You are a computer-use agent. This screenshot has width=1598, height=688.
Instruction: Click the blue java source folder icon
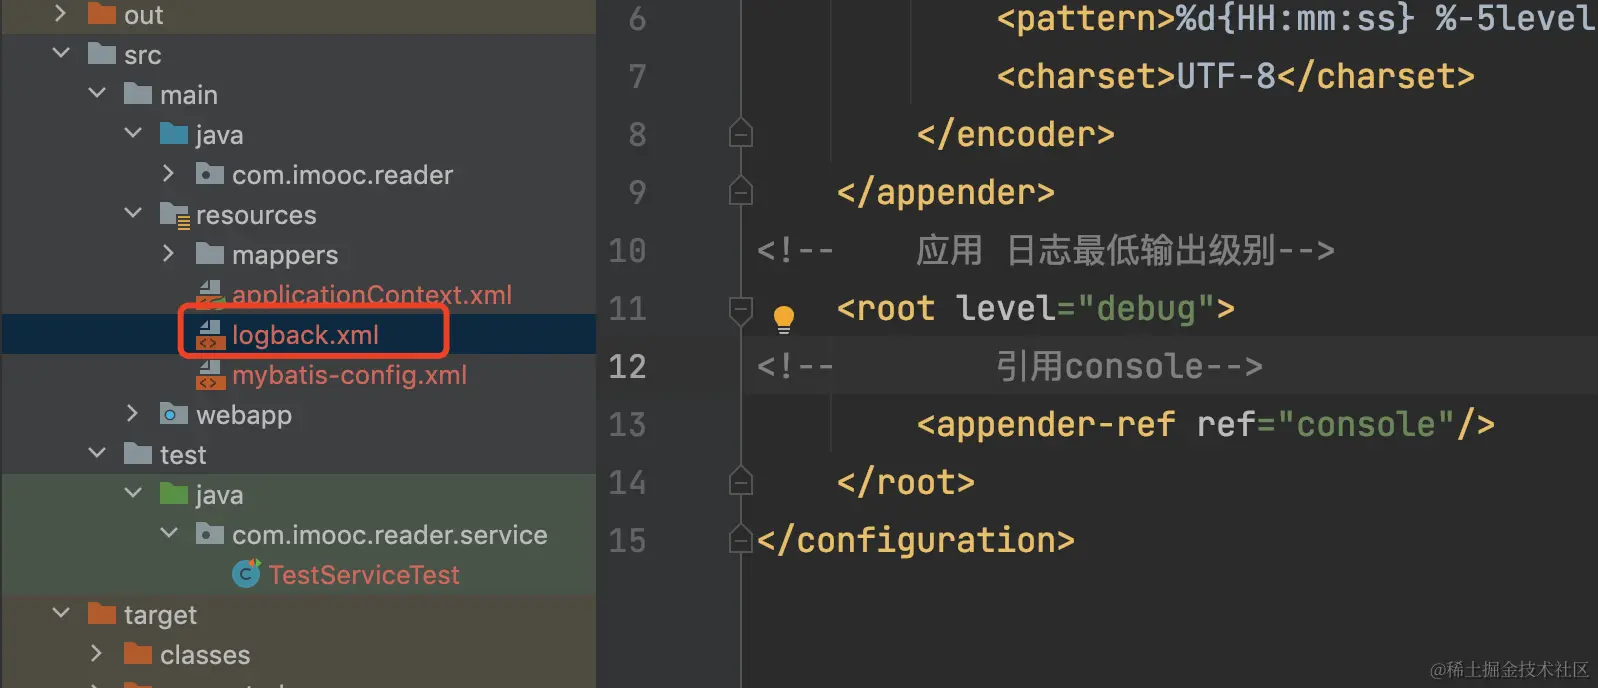[174, 134]
